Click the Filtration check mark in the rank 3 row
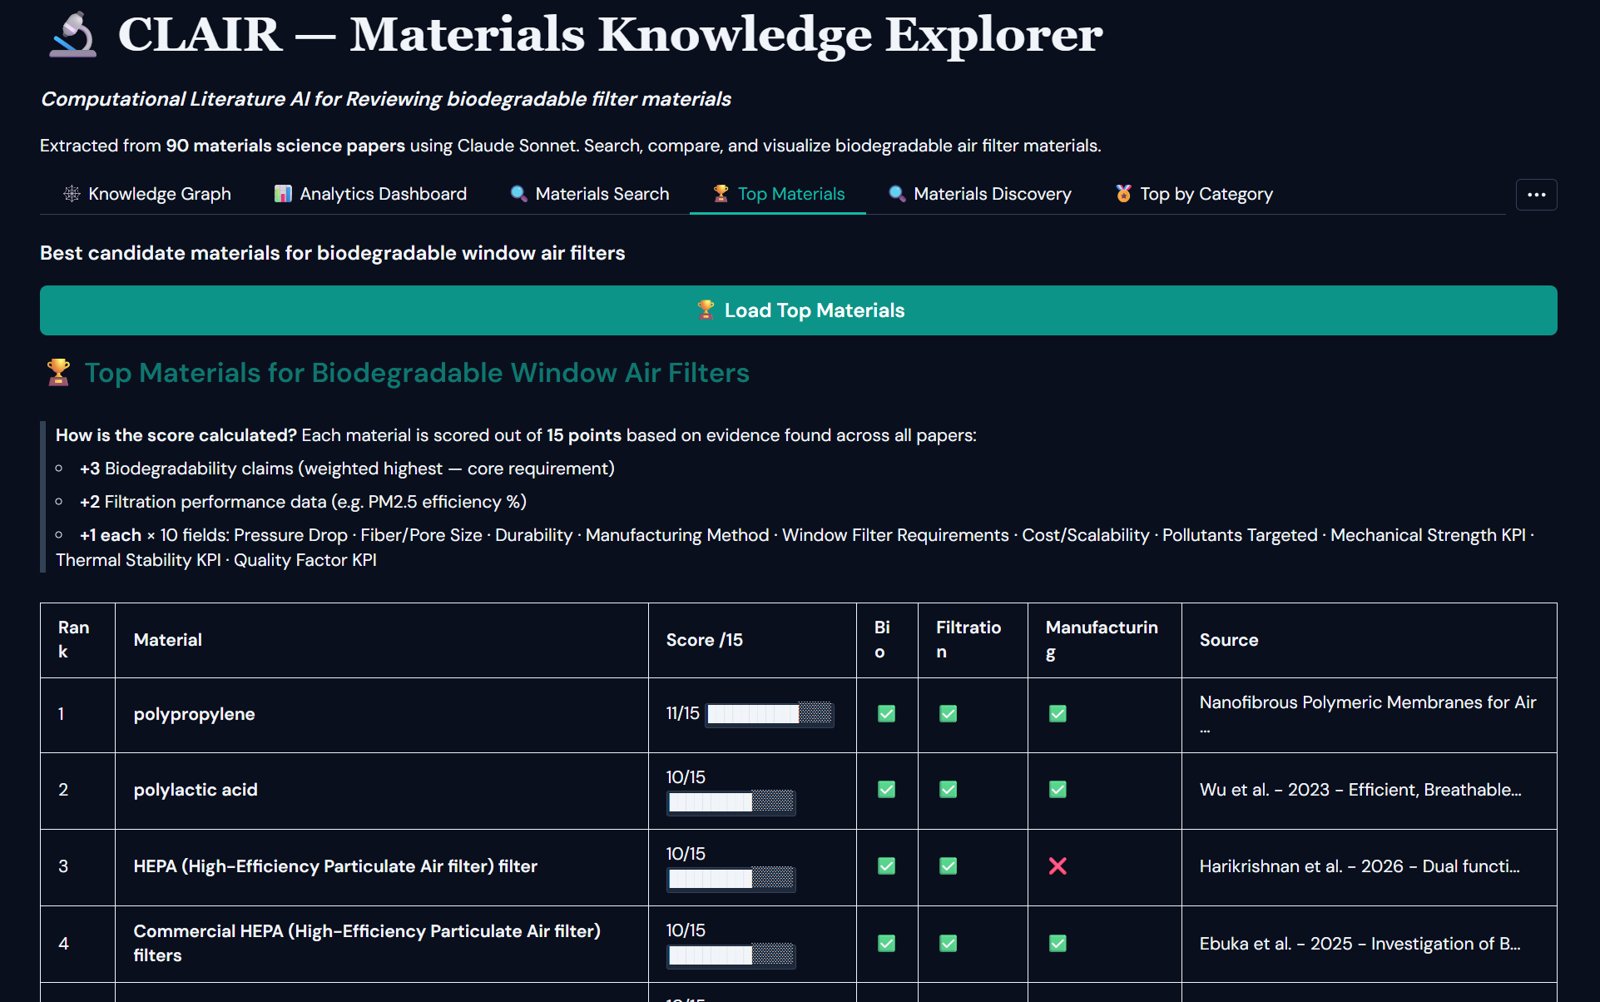This screenshot has height=1002, width=1600. tap(948, 866)
